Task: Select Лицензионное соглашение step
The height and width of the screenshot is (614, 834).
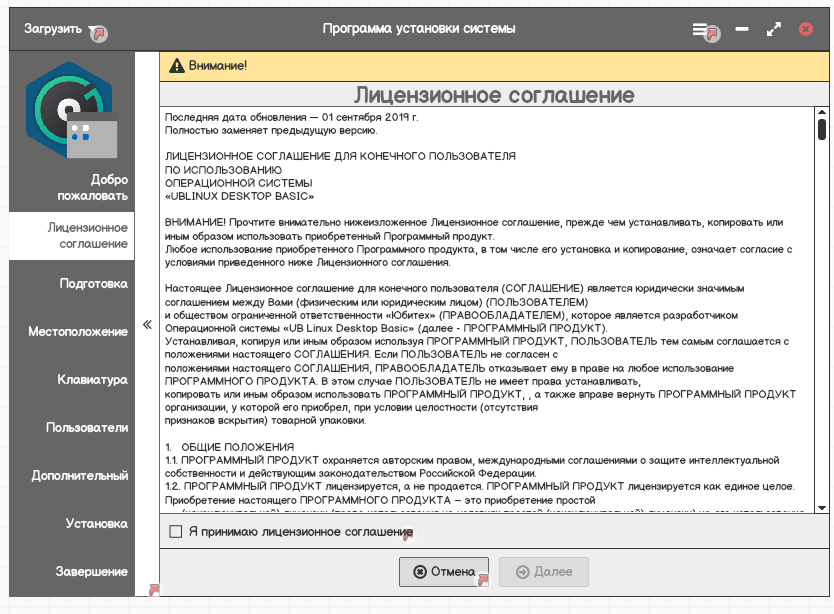Action: point(72,236)
